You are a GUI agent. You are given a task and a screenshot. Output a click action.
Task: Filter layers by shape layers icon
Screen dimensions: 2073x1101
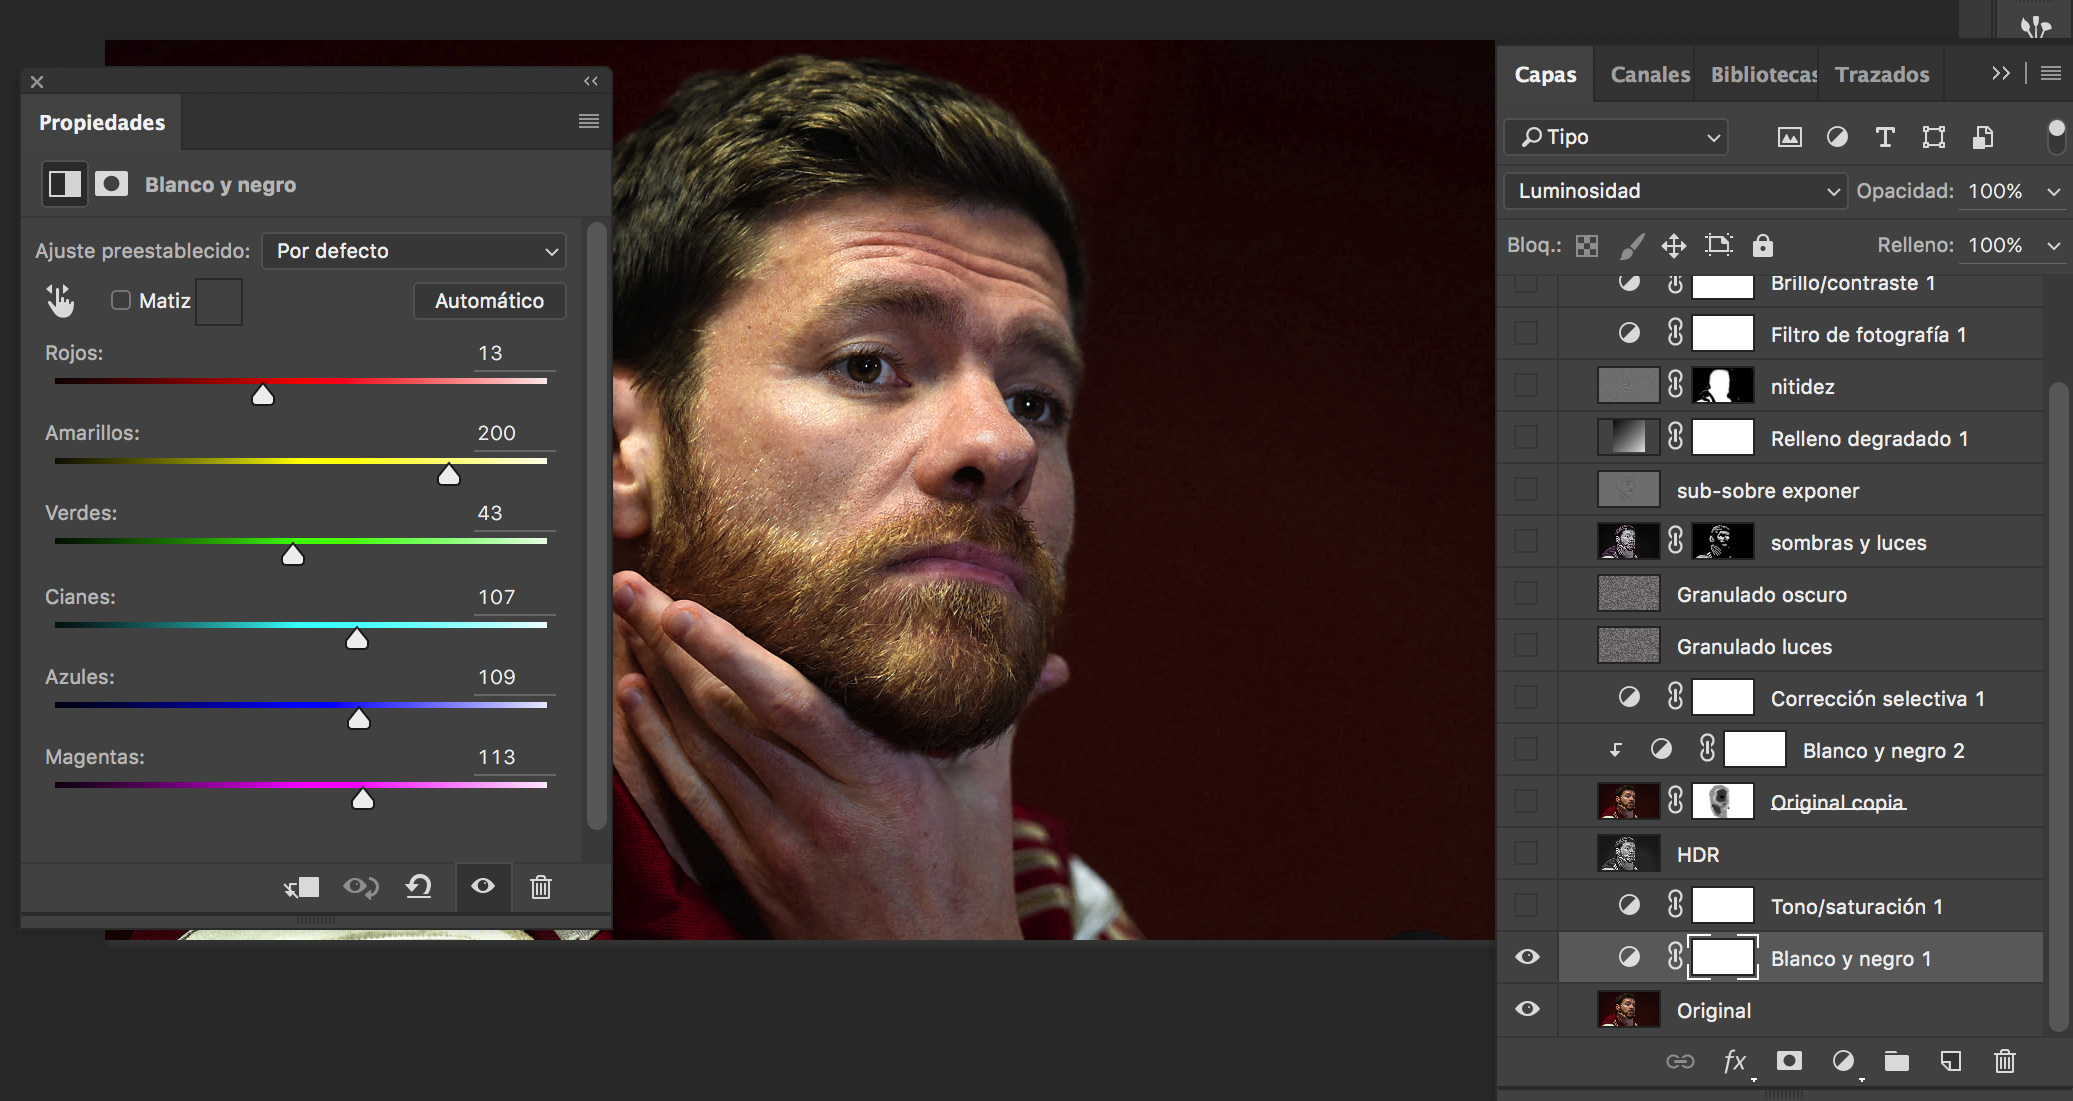pos(1934,137)
